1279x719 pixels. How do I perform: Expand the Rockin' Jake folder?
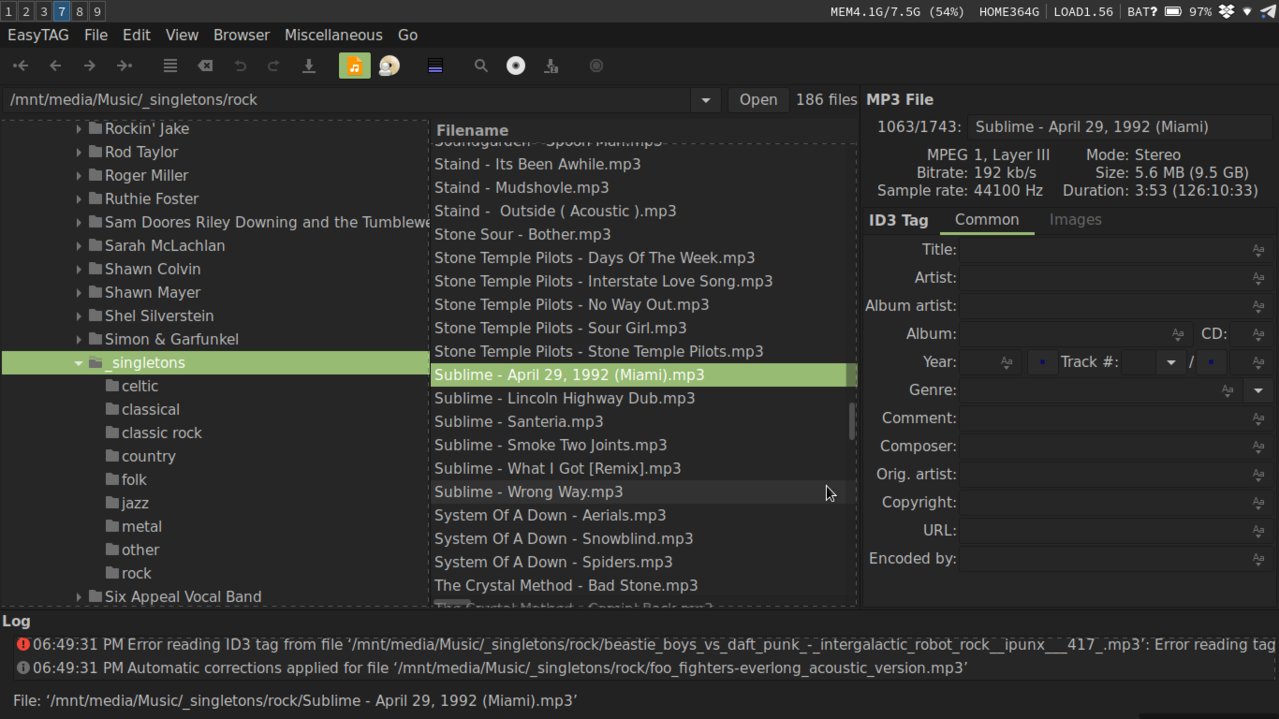pos(79,129)
